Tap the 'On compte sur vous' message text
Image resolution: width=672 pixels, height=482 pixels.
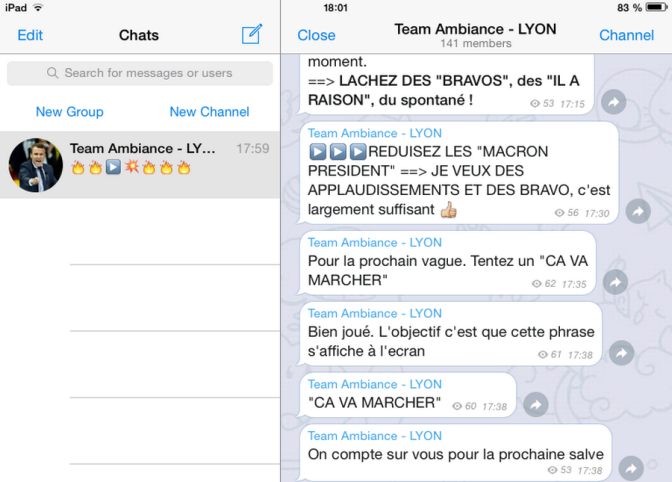point(456,454)
